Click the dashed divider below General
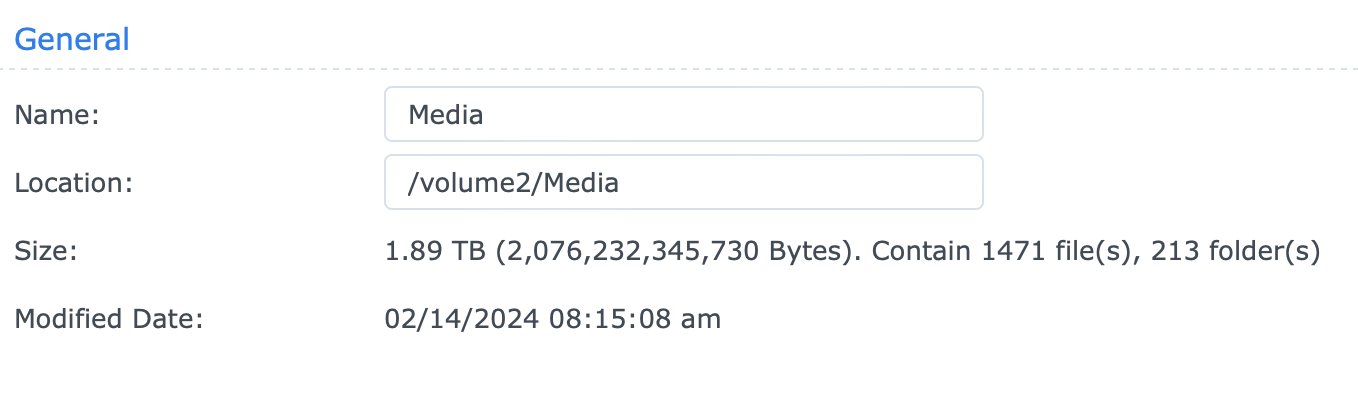The image size is (1358, 410). (679, 69)
